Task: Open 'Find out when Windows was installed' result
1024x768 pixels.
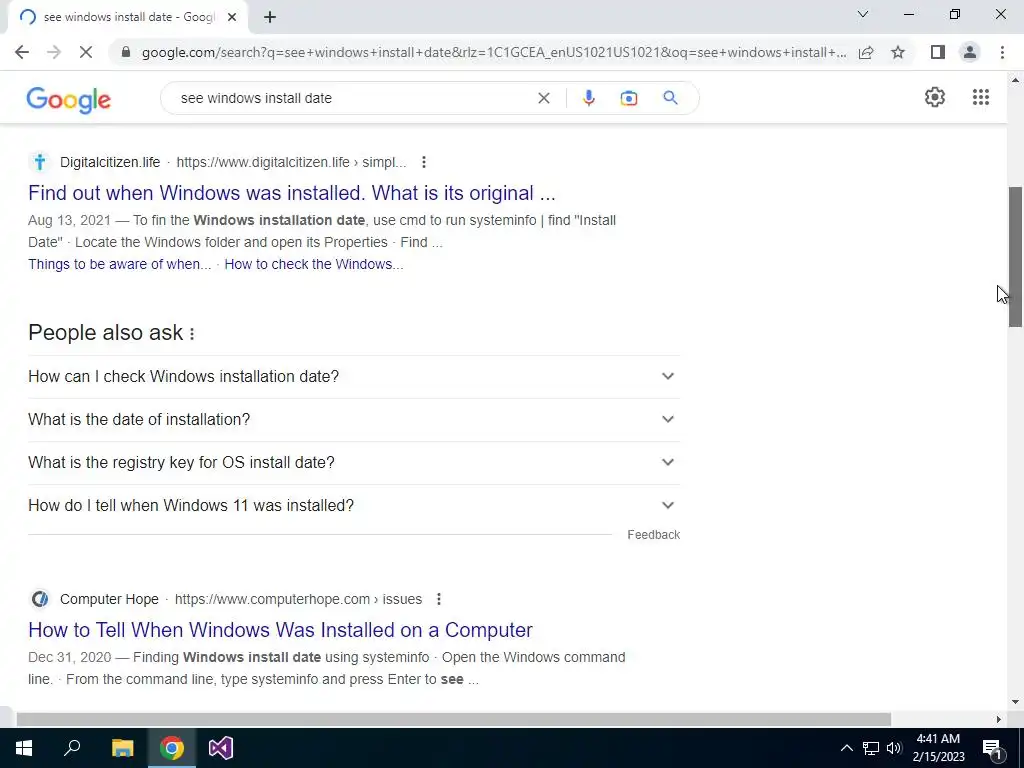Action: (x=292, y=193)
